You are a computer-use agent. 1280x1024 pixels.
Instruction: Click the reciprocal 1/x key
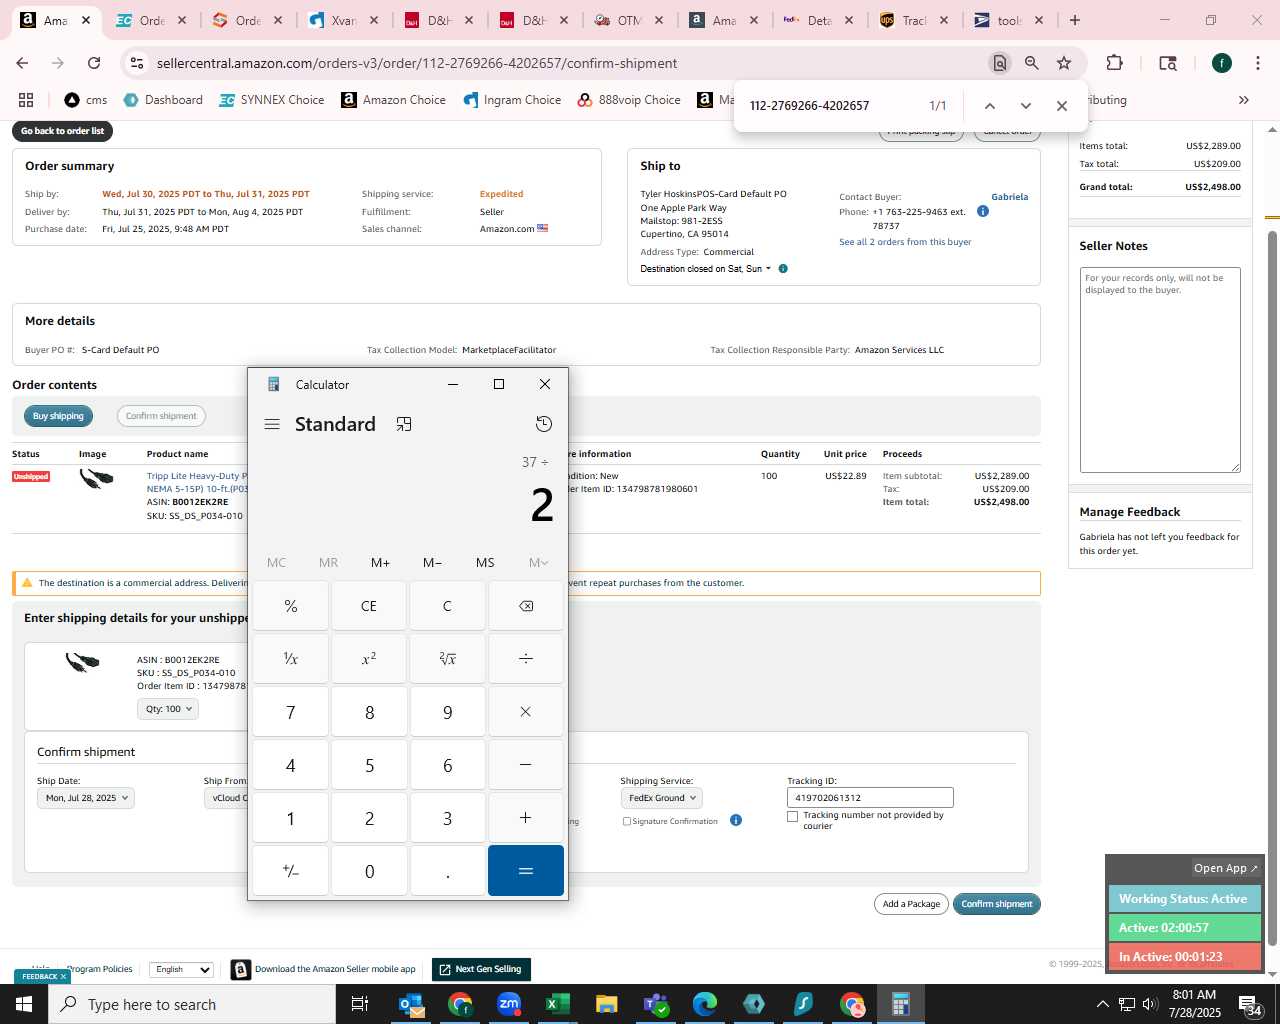click(x=291, y=658)
